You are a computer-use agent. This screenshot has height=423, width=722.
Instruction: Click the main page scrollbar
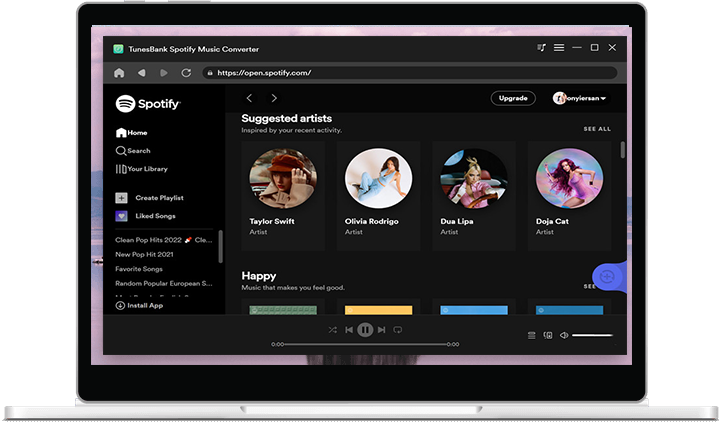[x=623, y=150]
